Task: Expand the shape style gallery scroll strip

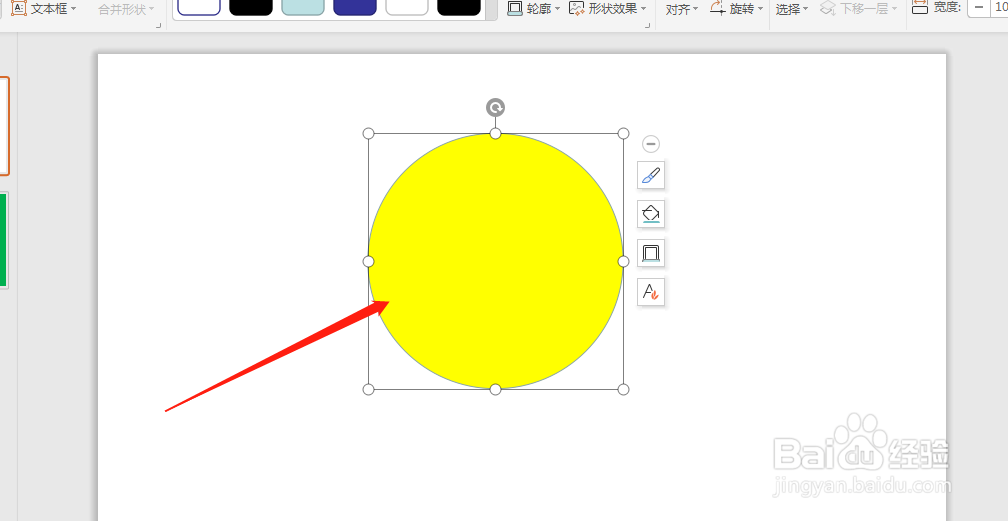Action: tap(491, 10)
